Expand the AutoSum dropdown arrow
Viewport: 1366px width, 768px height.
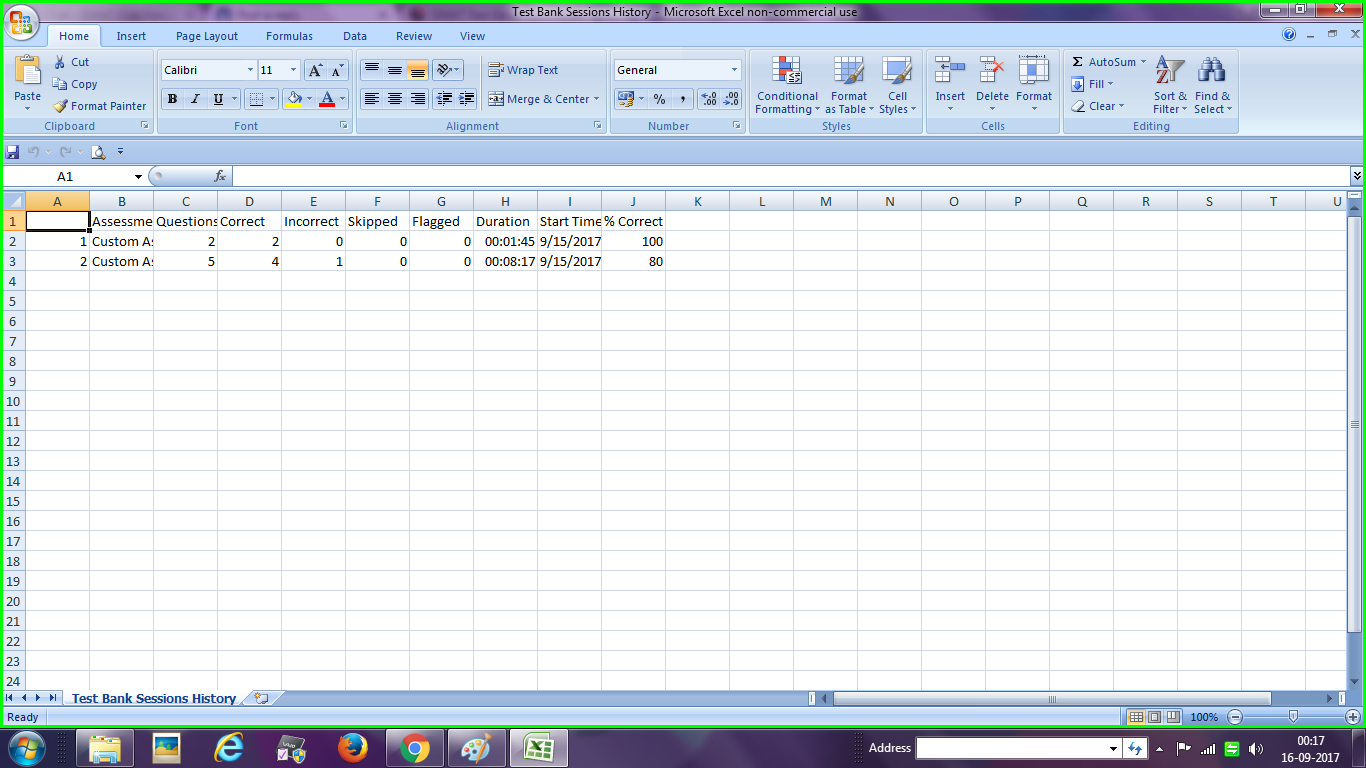click(x=1143, y=62)
